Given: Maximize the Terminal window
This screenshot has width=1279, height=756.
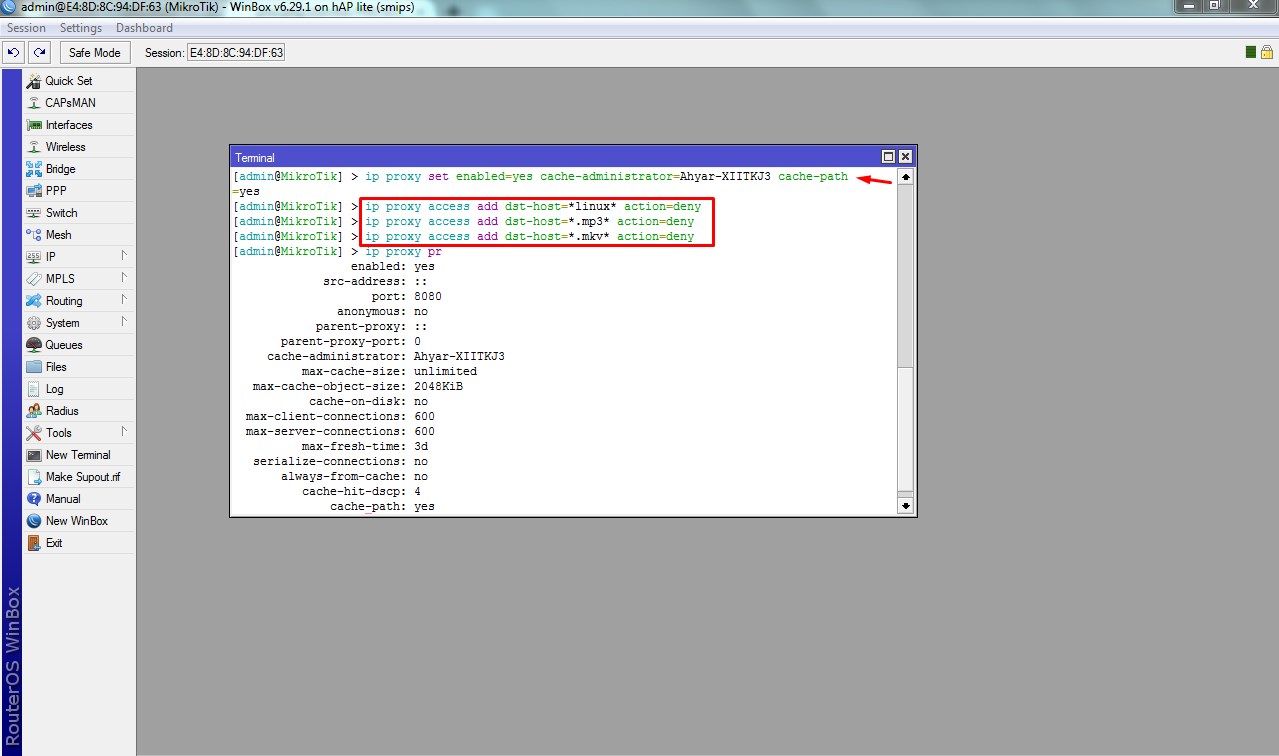Looking at the screenshot, I should (888, 157).
